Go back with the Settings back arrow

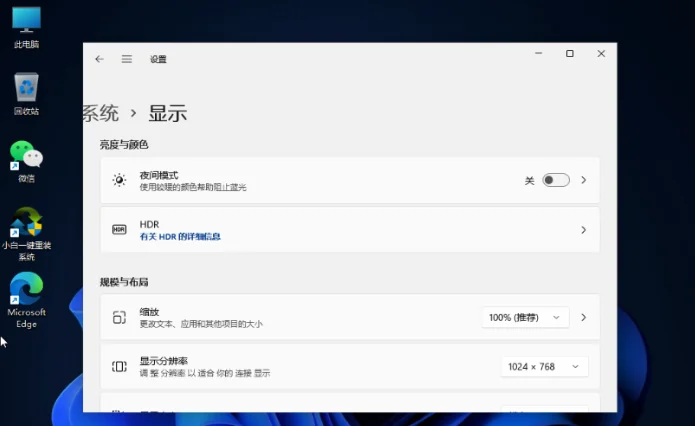point(99,59)
